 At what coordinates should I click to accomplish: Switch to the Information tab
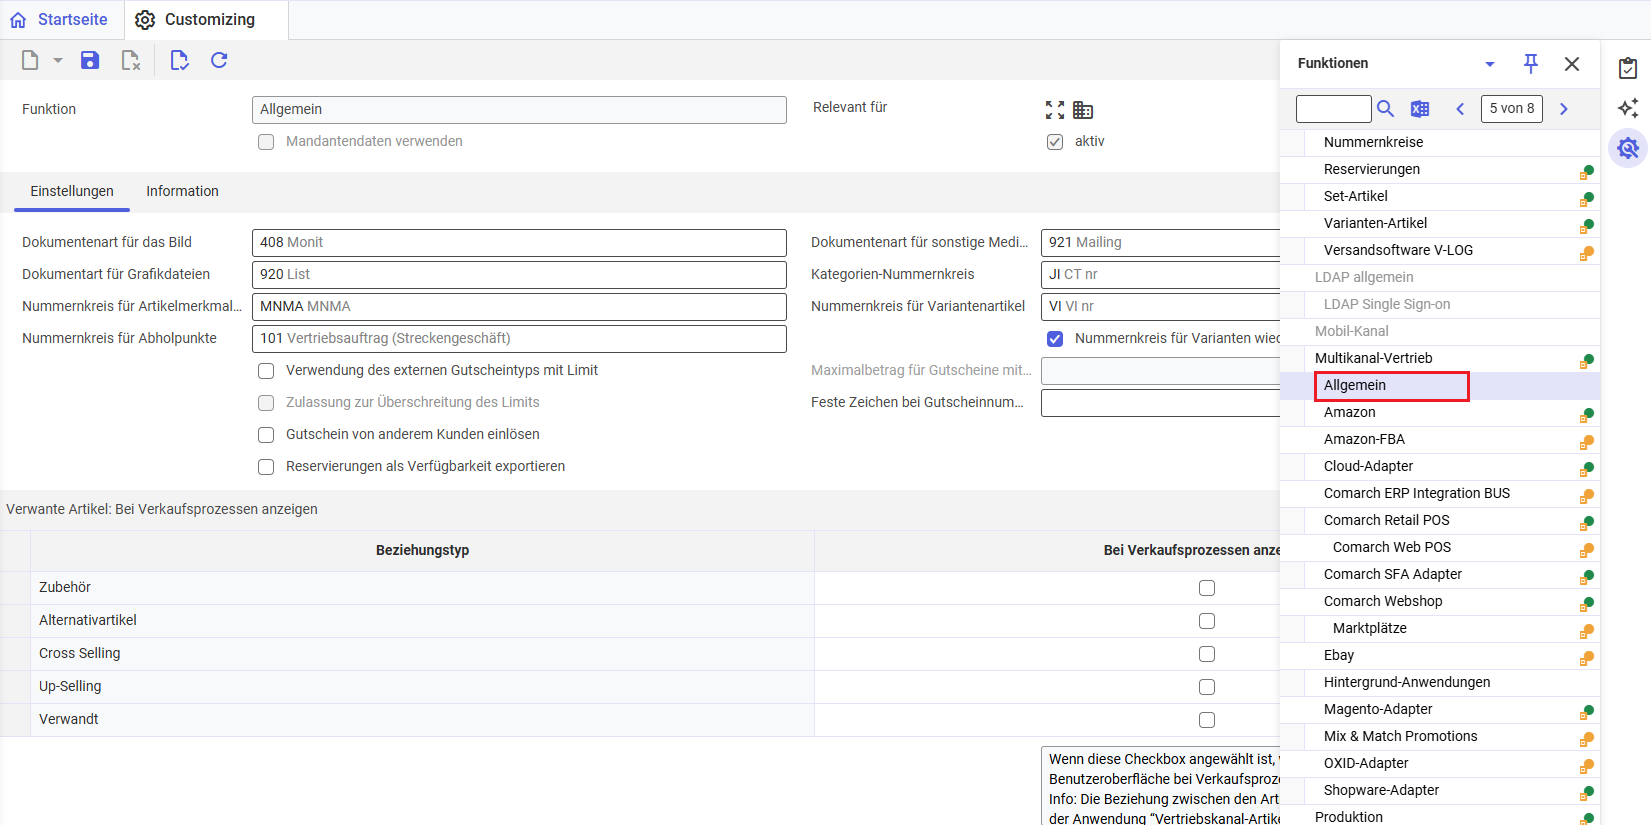coord(182,191)
